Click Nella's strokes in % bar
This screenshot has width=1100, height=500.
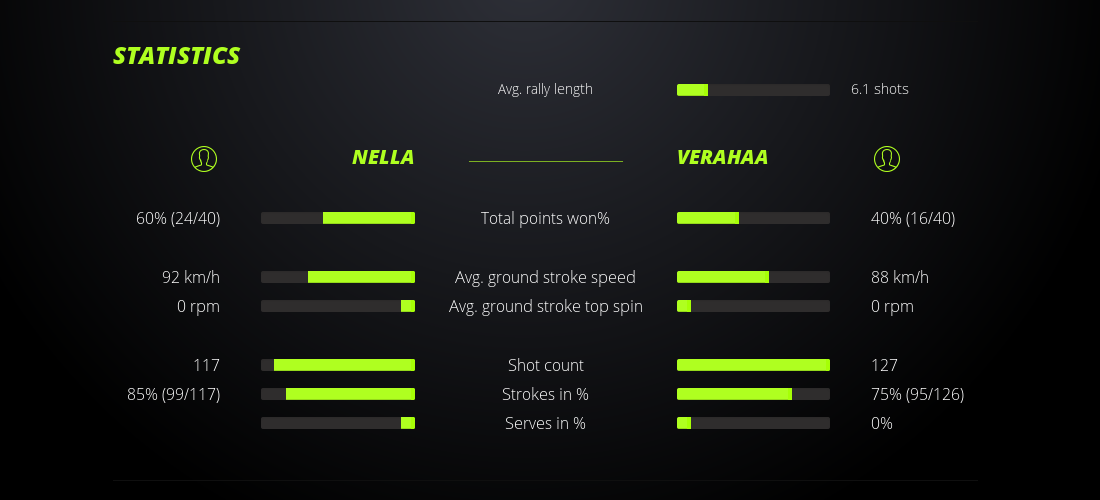pos(338,394)
